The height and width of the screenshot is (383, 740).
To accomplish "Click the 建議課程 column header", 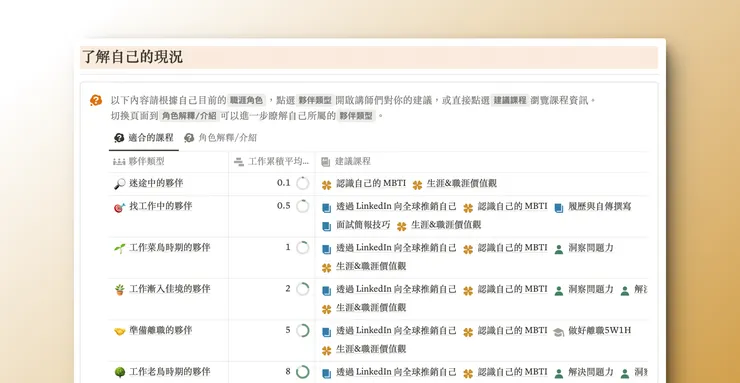I will [x=482, y=162].
